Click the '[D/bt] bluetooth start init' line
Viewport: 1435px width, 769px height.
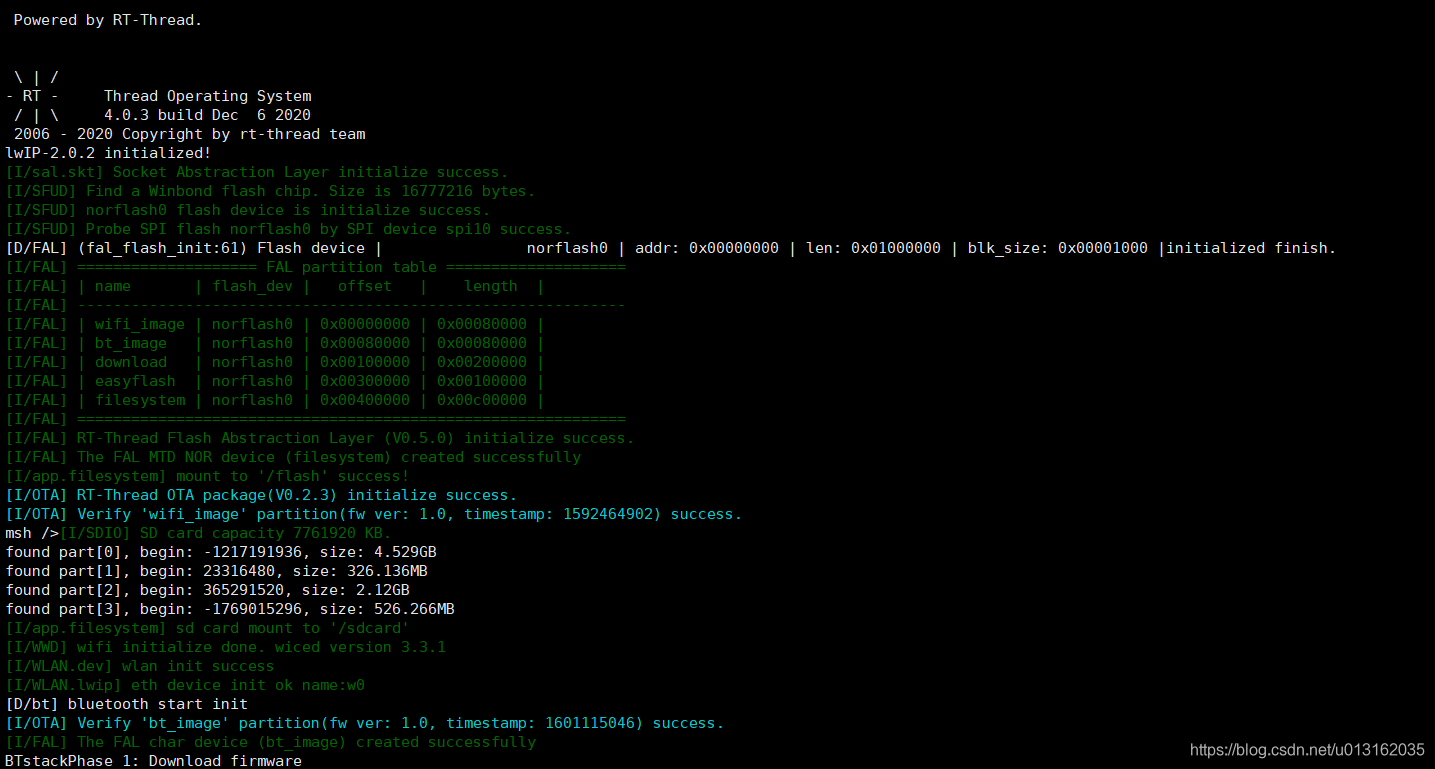pos(126,704)
